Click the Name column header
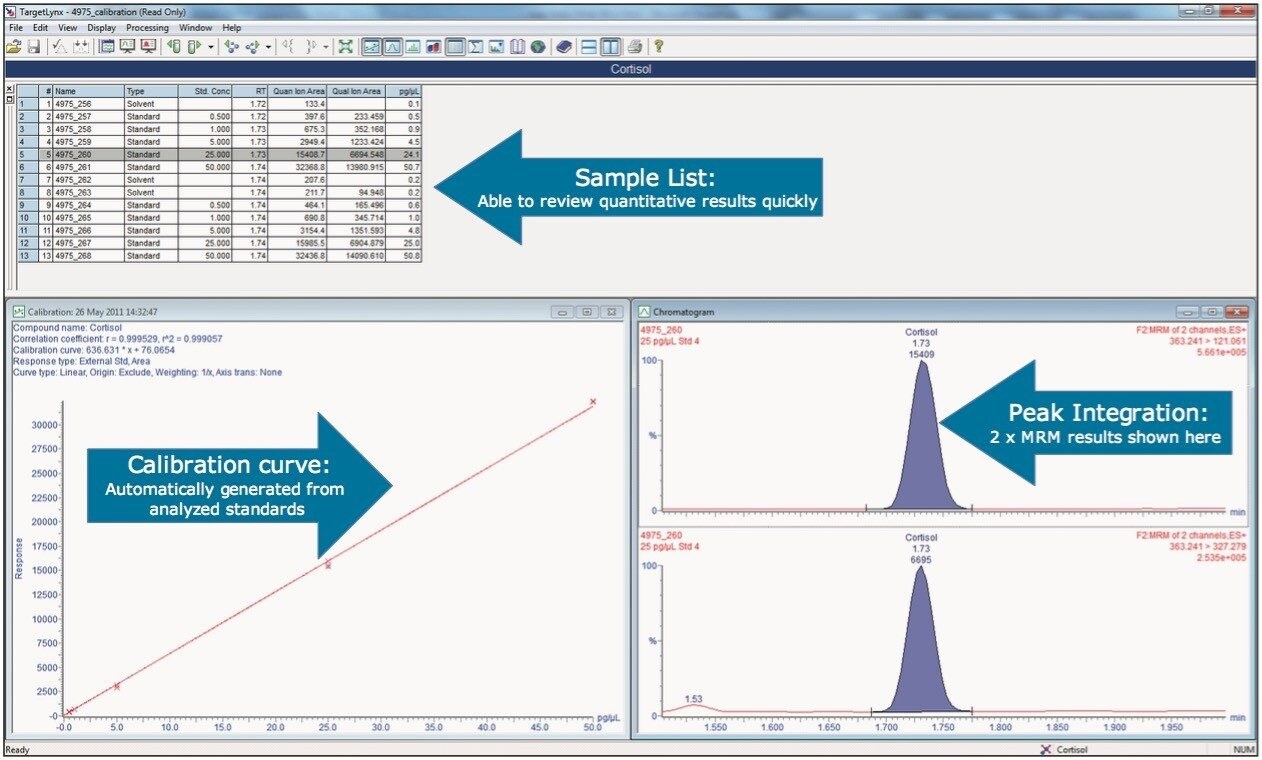The image size is (1262, 760). pyautogui.click(x=88, y=91)
